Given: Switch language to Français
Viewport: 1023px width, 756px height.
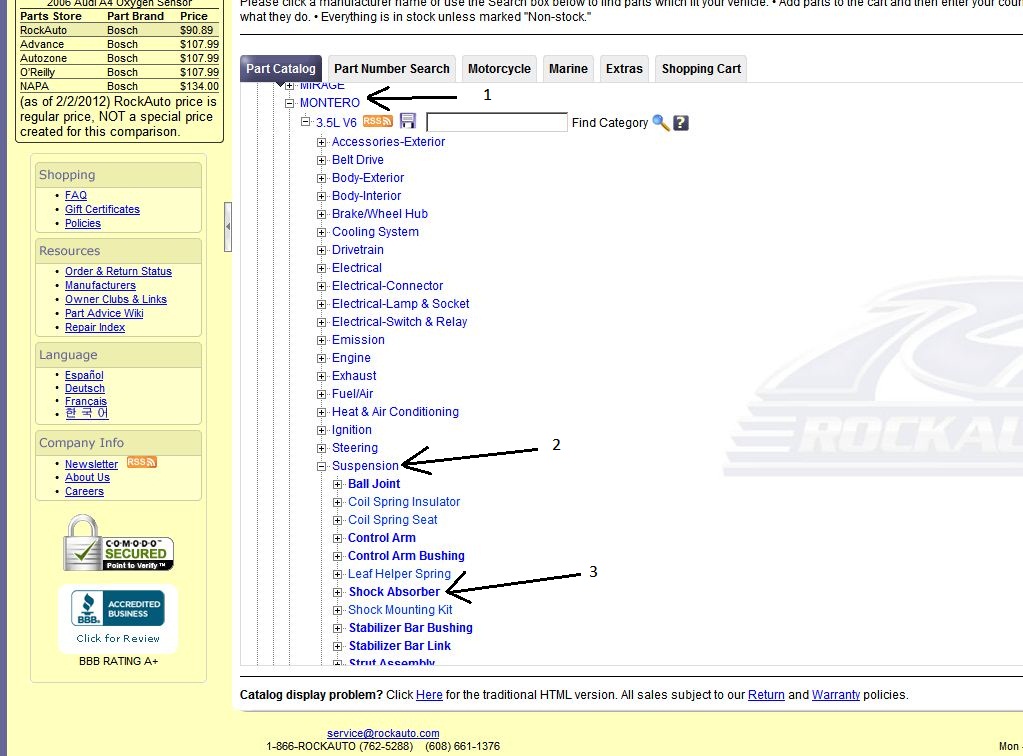Looking at the screenshot, I should click(x=85, y=401).
